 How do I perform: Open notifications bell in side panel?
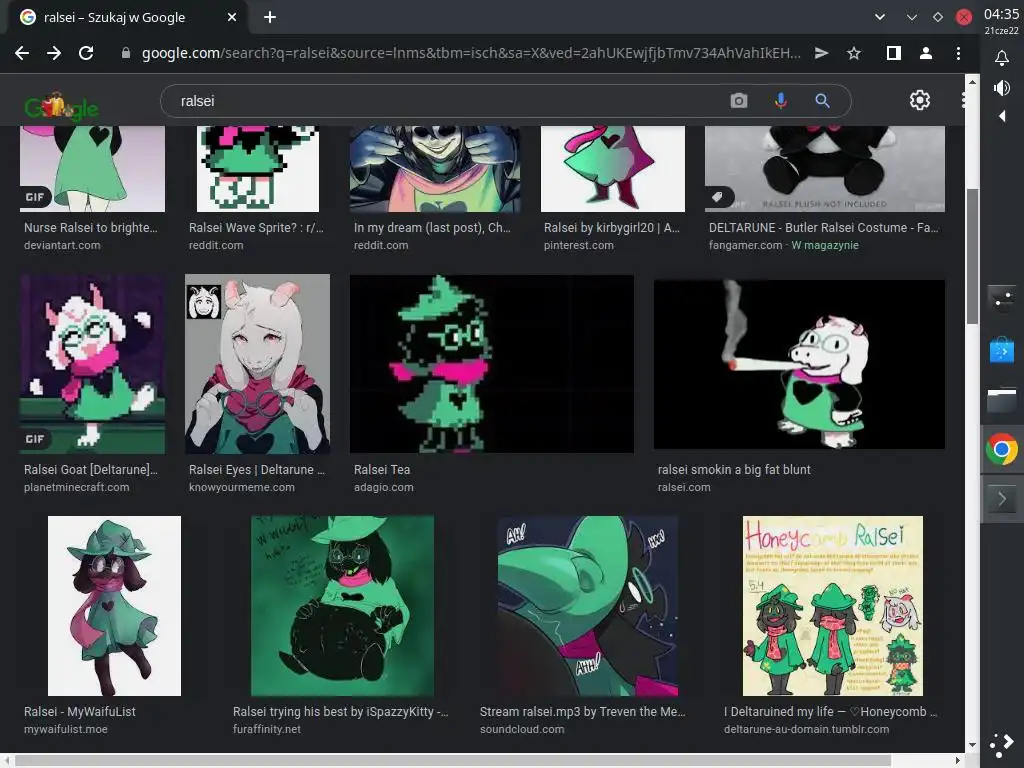pos(1001,58)
